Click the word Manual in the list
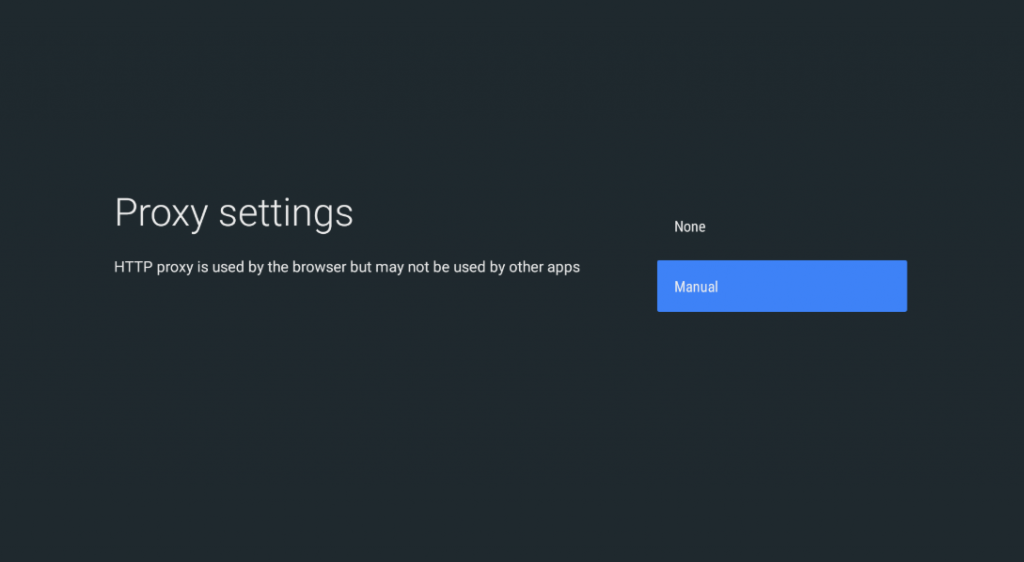 (696, 287)
